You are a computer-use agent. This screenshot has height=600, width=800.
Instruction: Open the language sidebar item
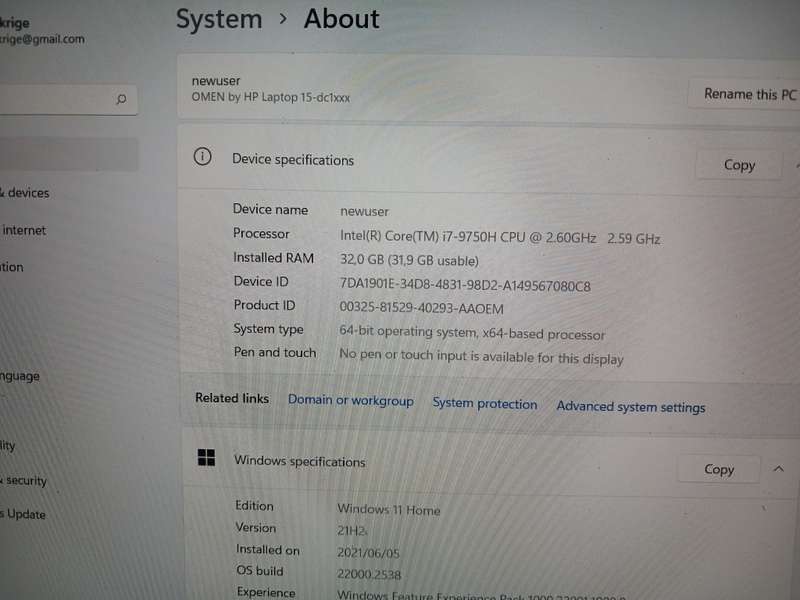click(x=20, y=377)
